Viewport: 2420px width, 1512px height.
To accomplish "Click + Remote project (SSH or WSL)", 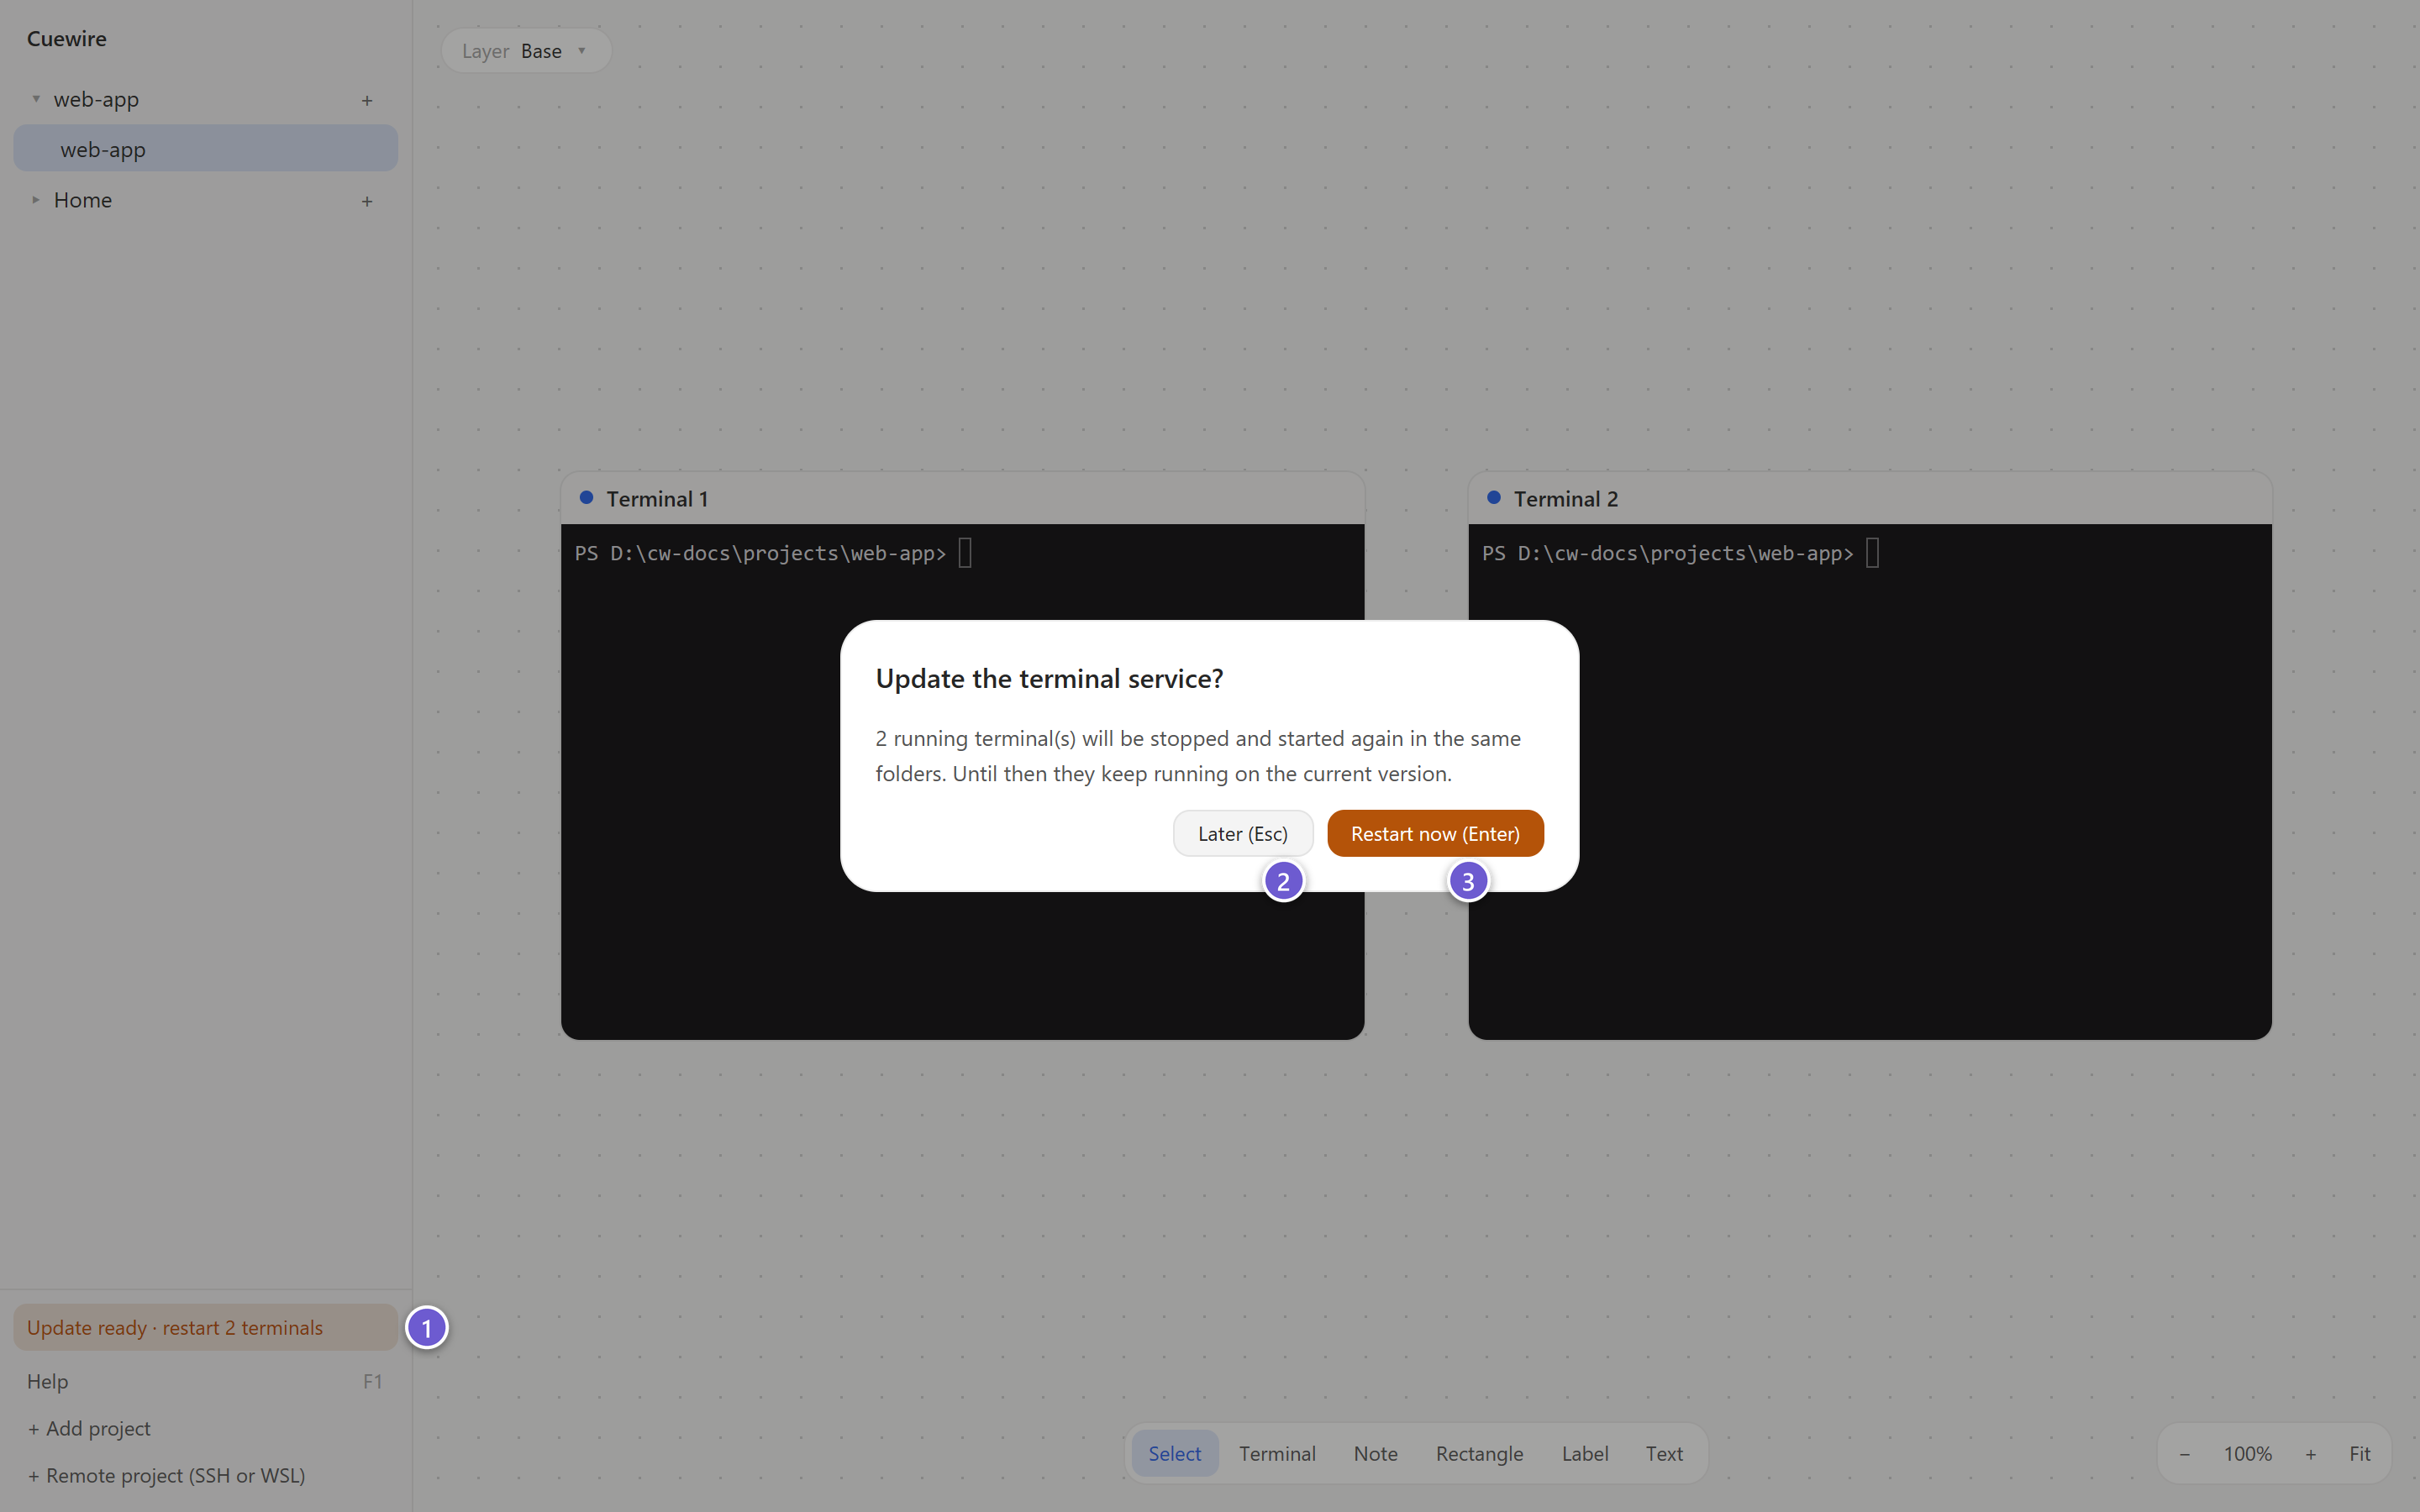I will pyautogui.click(x=166, y=1475).
